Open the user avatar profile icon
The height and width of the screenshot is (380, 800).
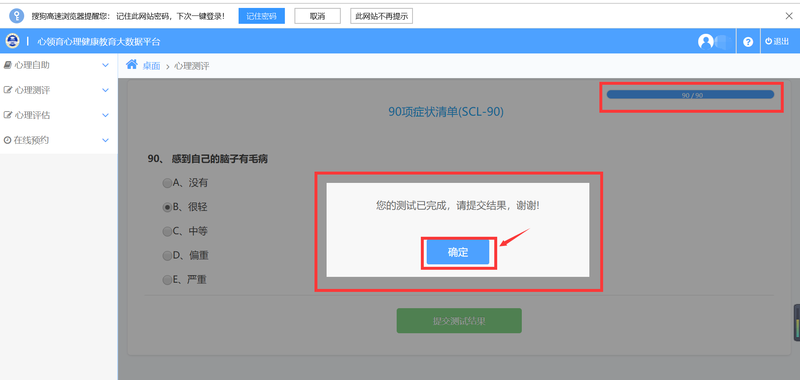(x=706, y=41)
